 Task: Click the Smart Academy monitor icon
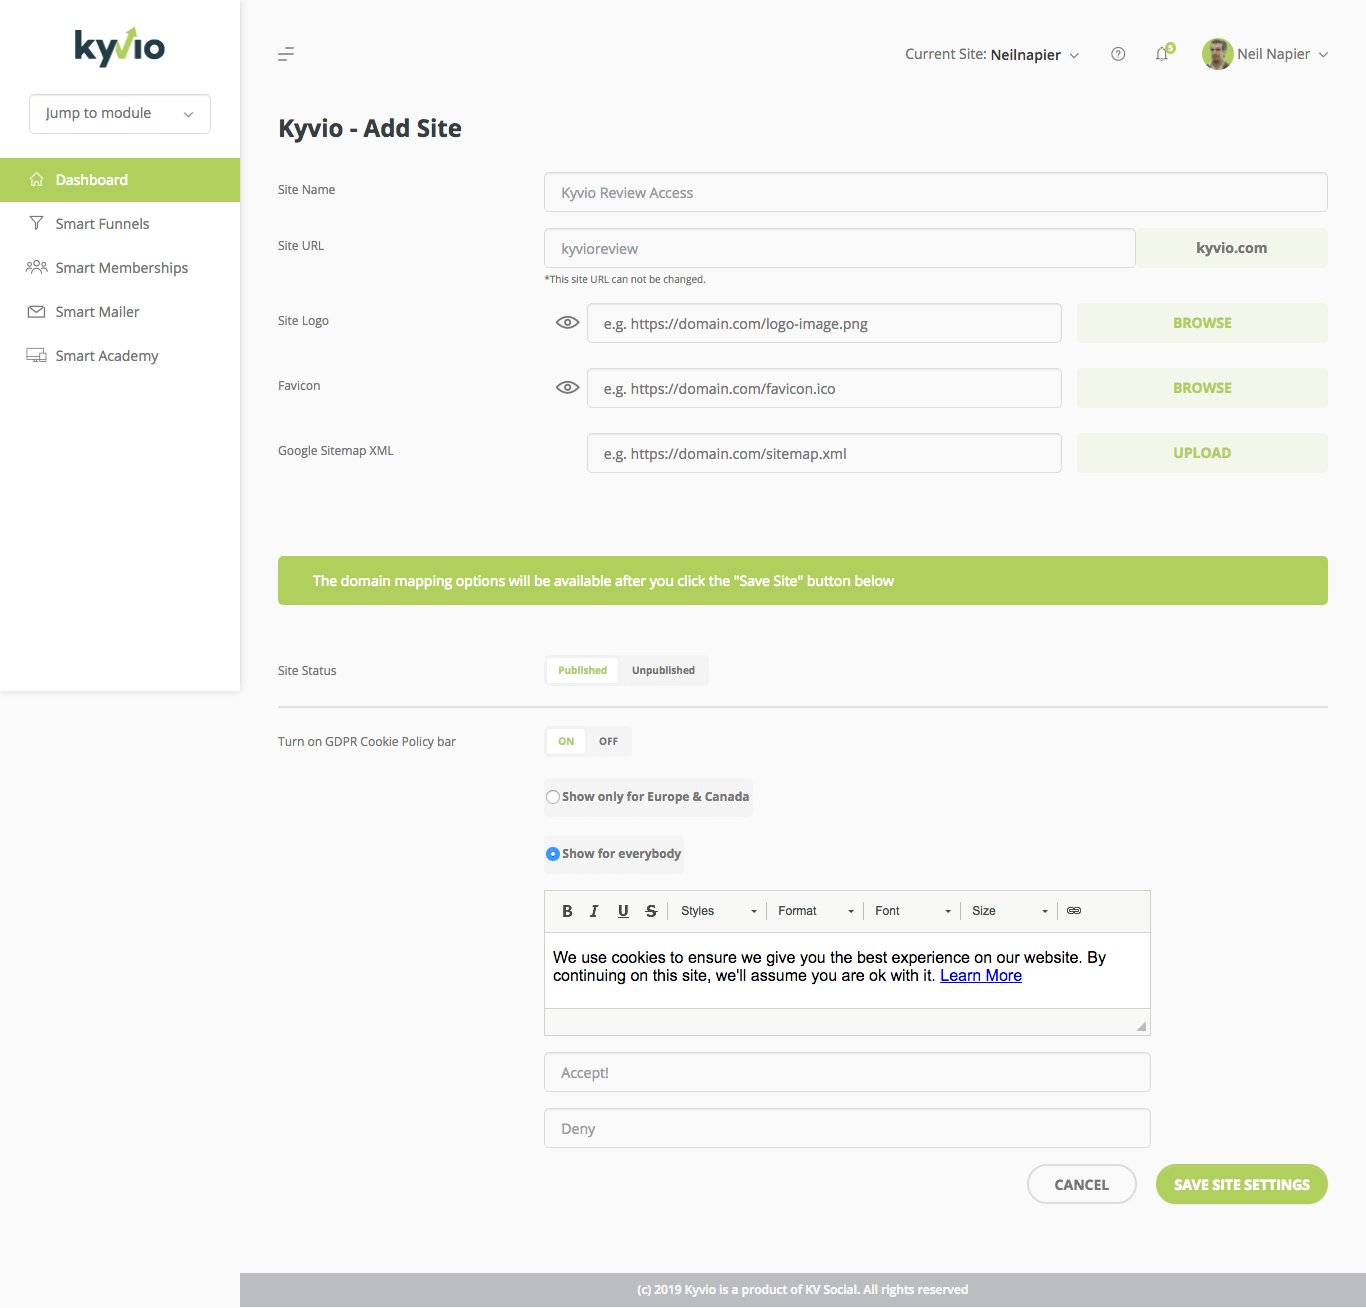tap(37, 355)
